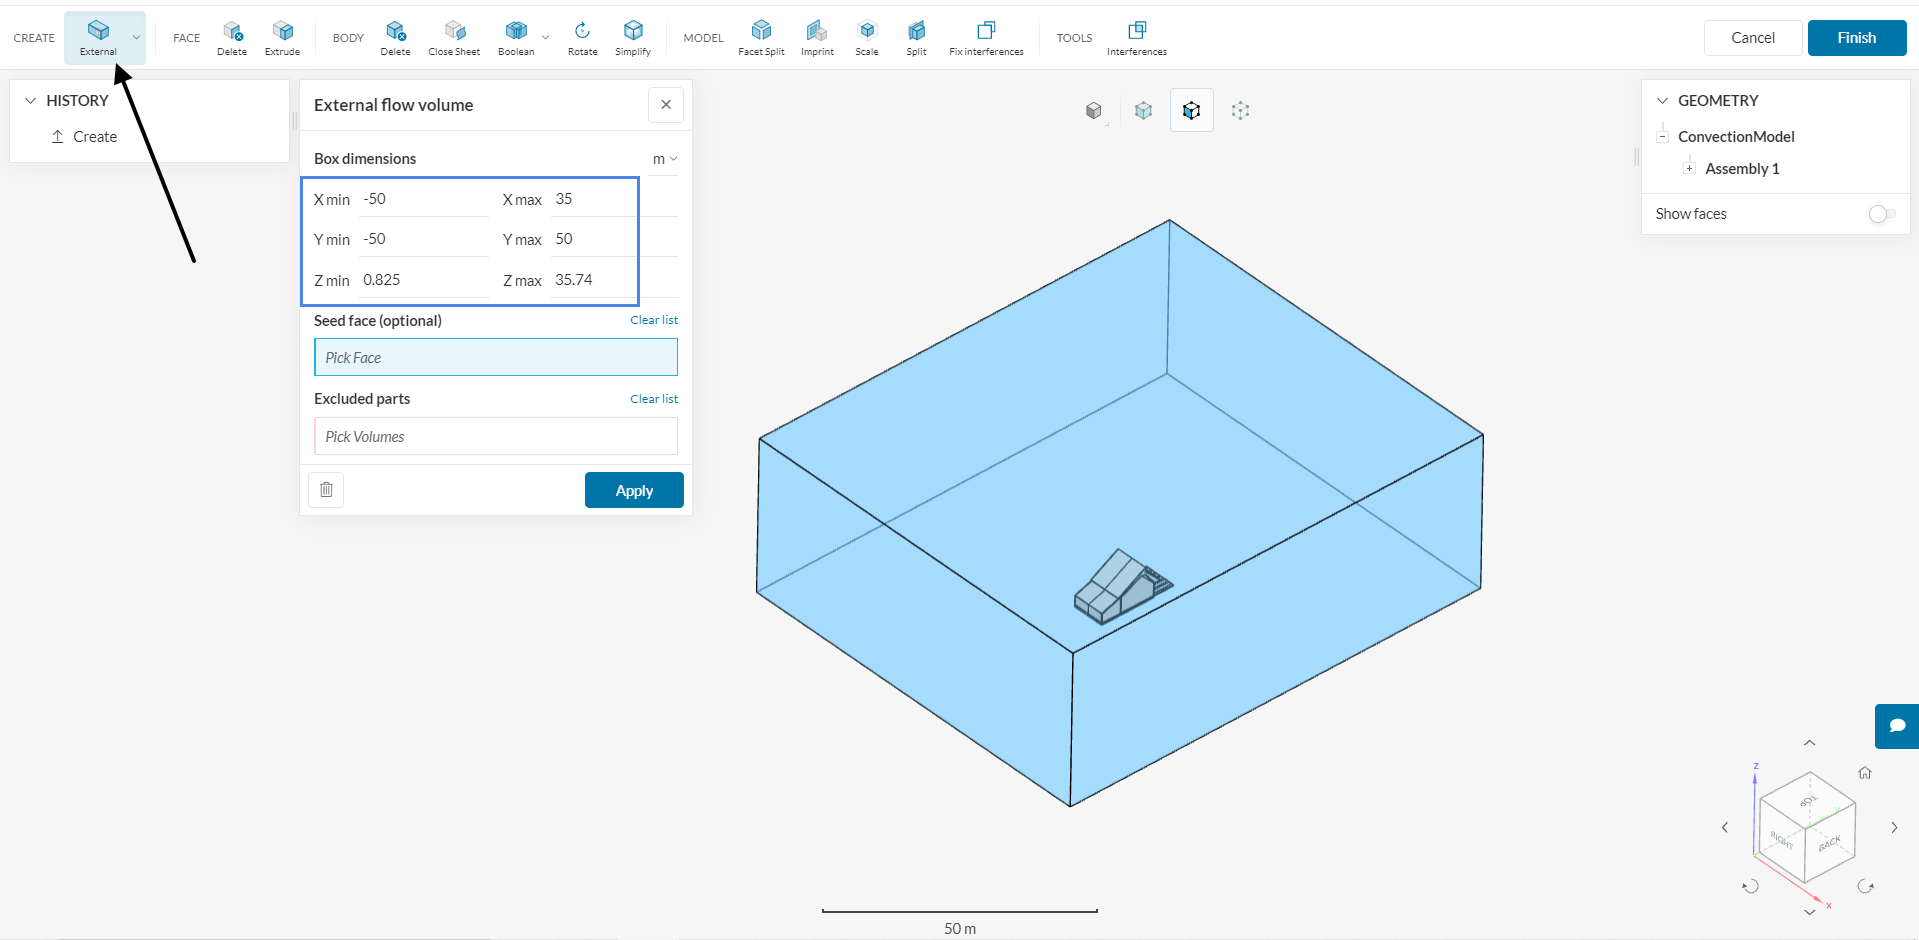
Task: Collapse the ConvectionModel tree node
Action: [x=1663, y=137]
